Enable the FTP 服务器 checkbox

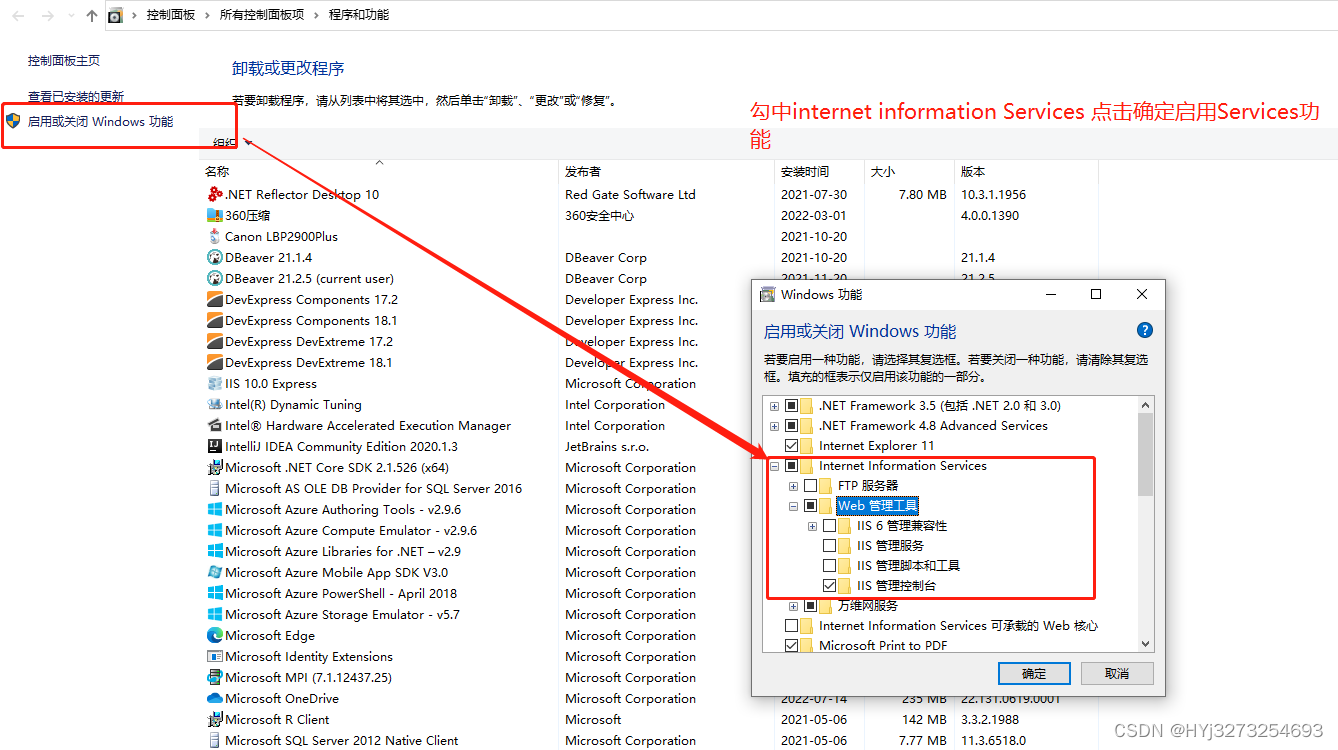tap(811, 486)
